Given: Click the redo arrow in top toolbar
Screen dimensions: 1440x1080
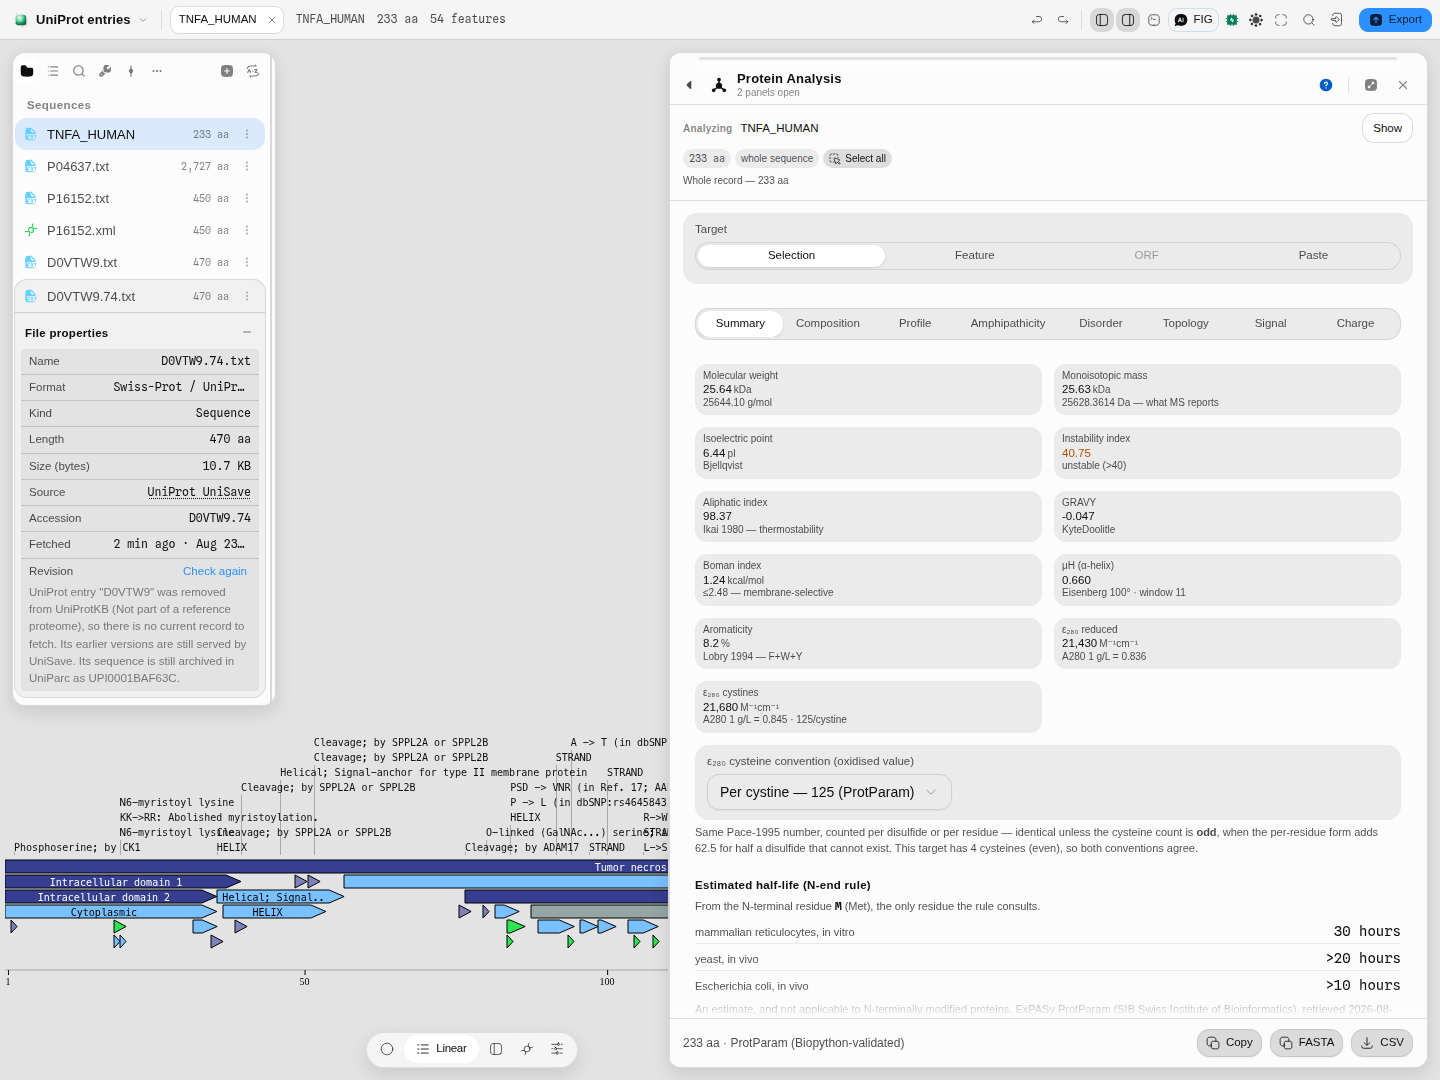Looking at the screenshot, I should [1063, 20].
